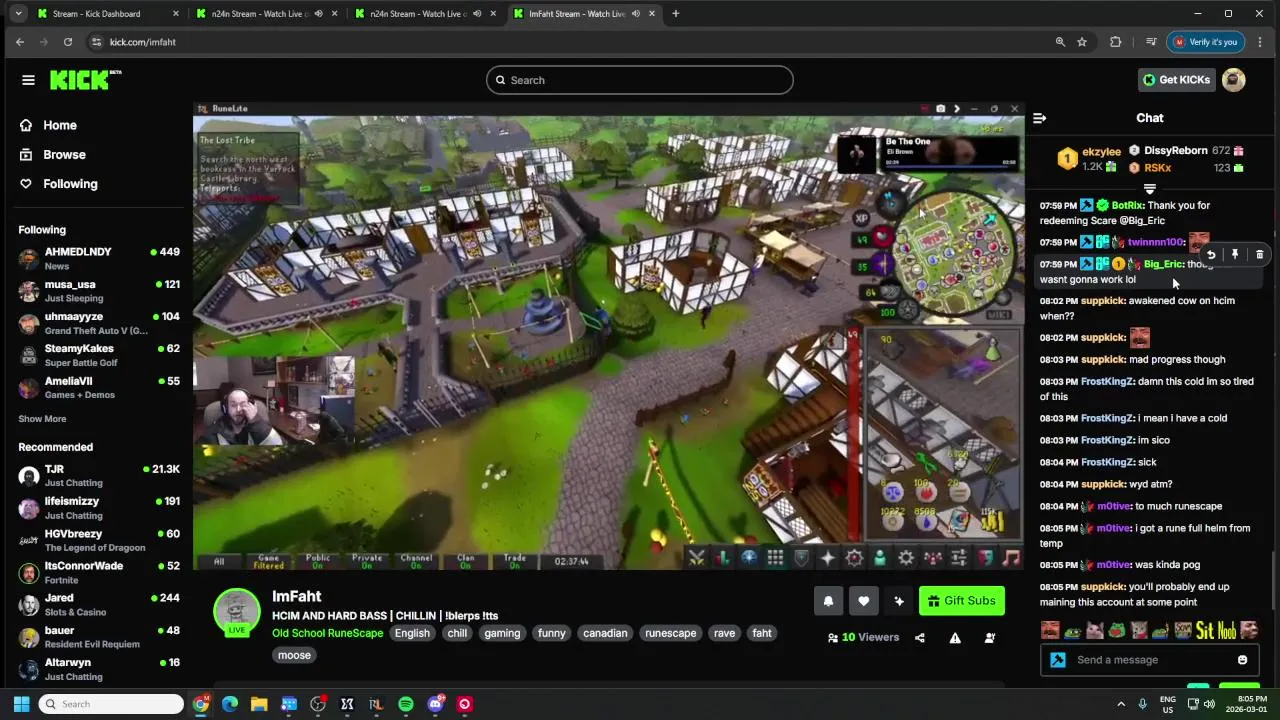
Task: Select the 'Sit' emote in quick emotes
Action: tap(1205, 630)
